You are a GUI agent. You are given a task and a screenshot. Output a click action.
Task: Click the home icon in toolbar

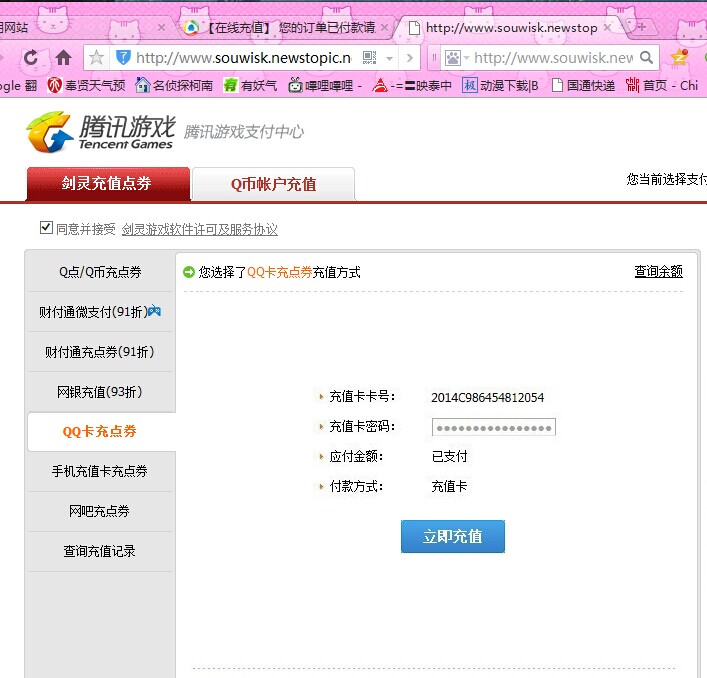[63, 58]
